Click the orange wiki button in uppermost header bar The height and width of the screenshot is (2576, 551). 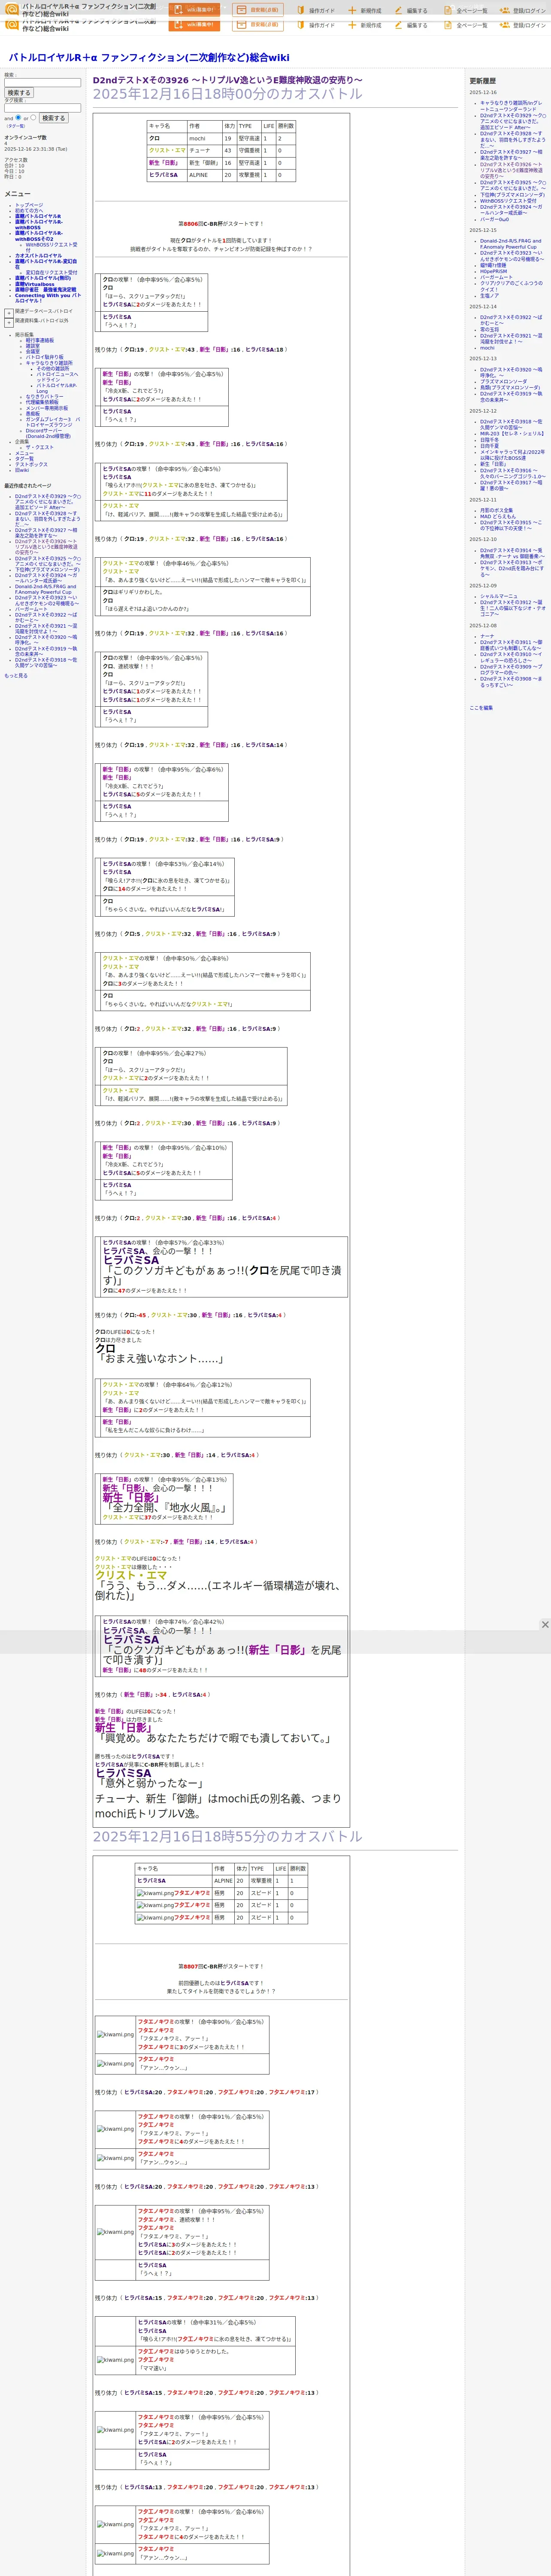195,10
